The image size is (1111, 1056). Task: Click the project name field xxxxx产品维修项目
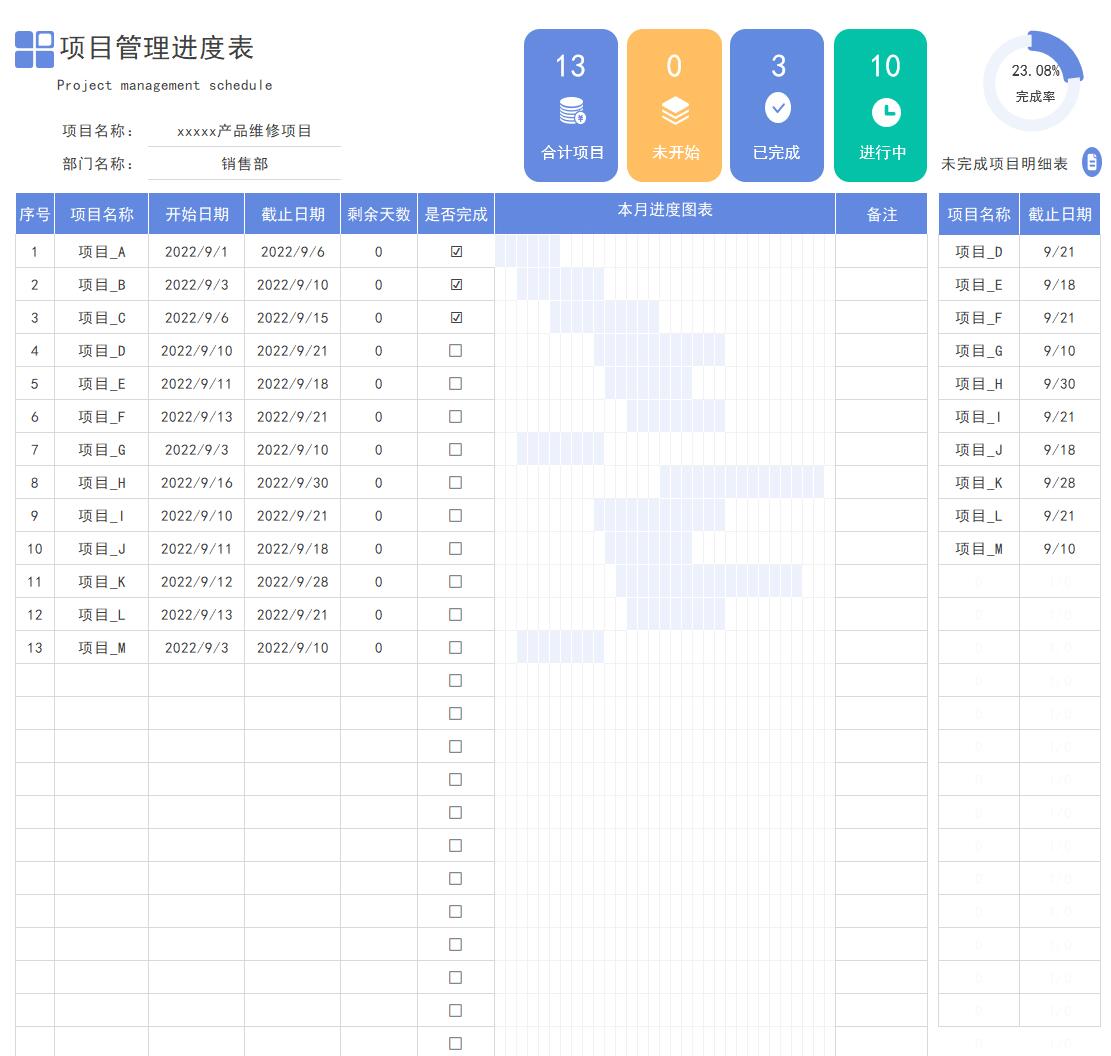(244, 131)
